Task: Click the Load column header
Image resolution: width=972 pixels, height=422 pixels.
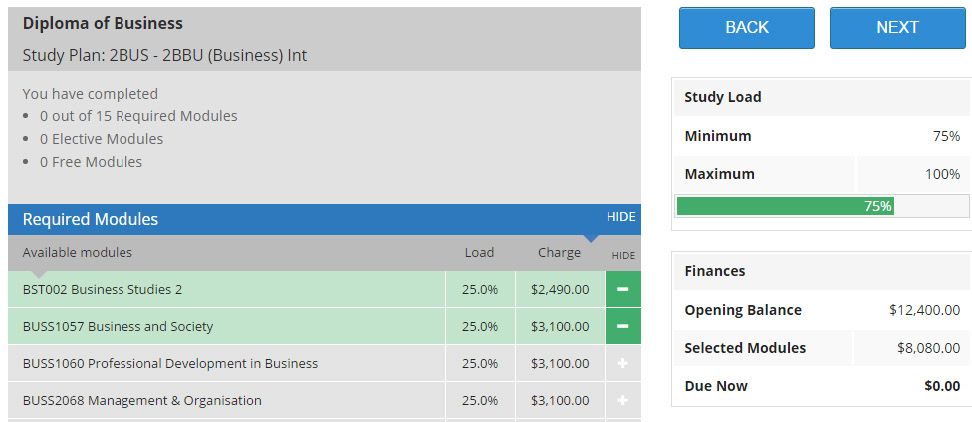Action: [x=479, y=253]
